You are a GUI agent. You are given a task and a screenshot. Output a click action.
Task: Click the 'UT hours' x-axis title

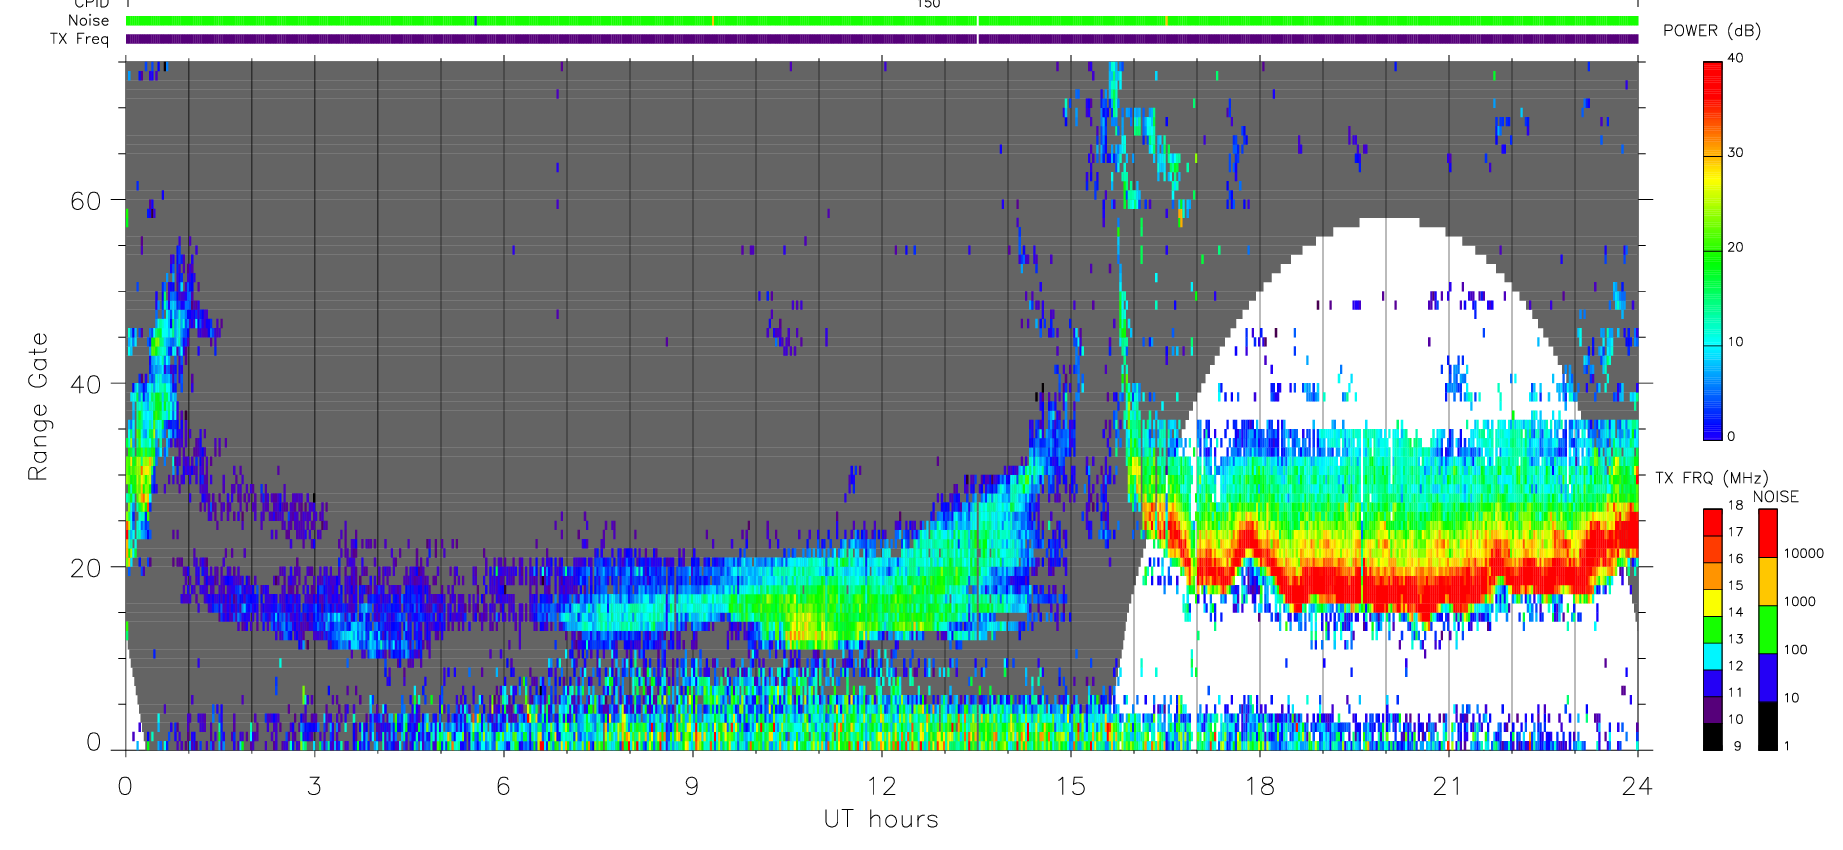click(x=881, y=820)
